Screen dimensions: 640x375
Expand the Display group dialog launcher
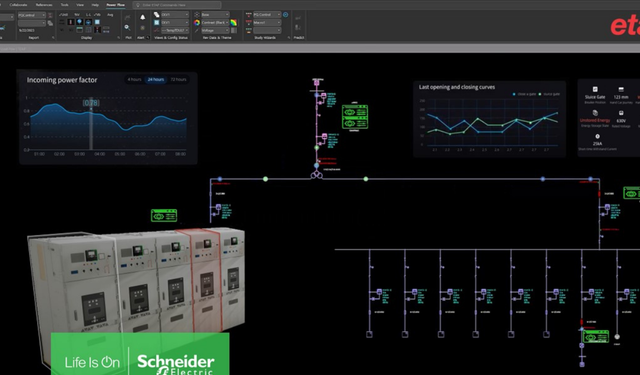(x=118, y=38)
